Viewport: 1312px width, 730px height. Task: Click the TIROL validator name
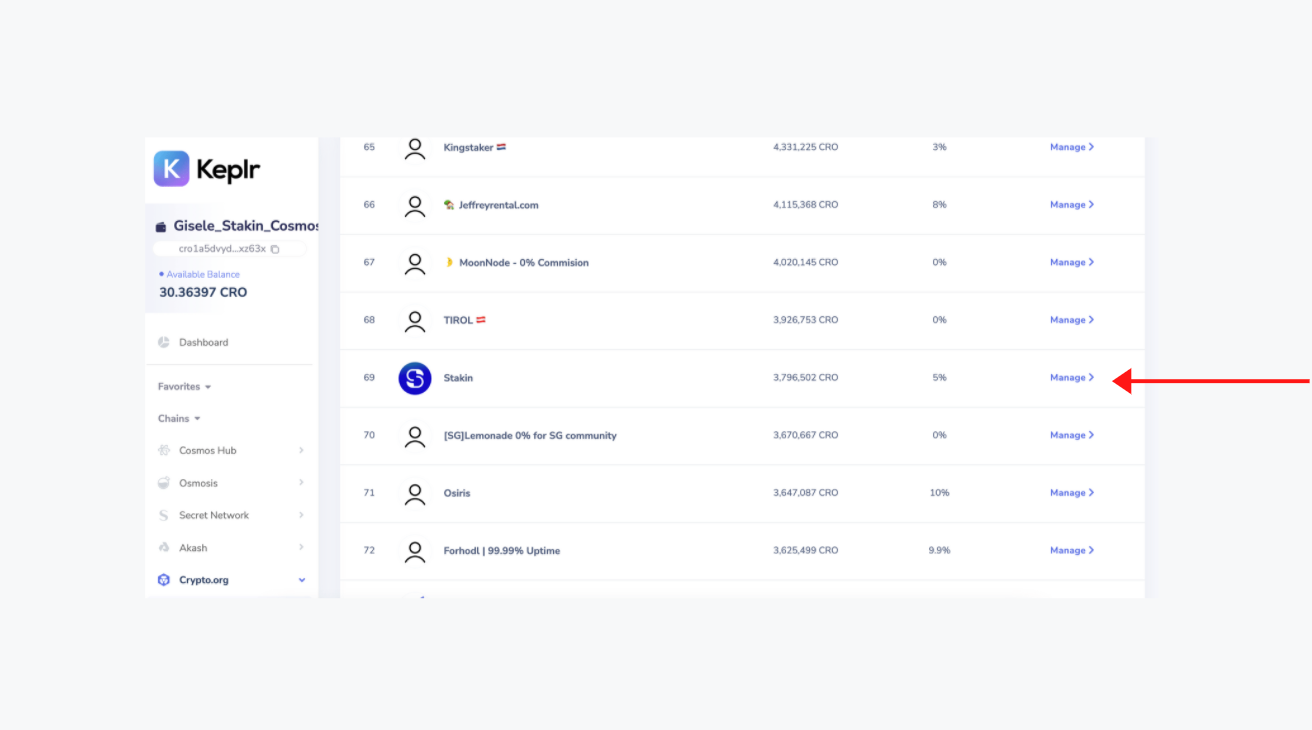click(x=458, y=320)
